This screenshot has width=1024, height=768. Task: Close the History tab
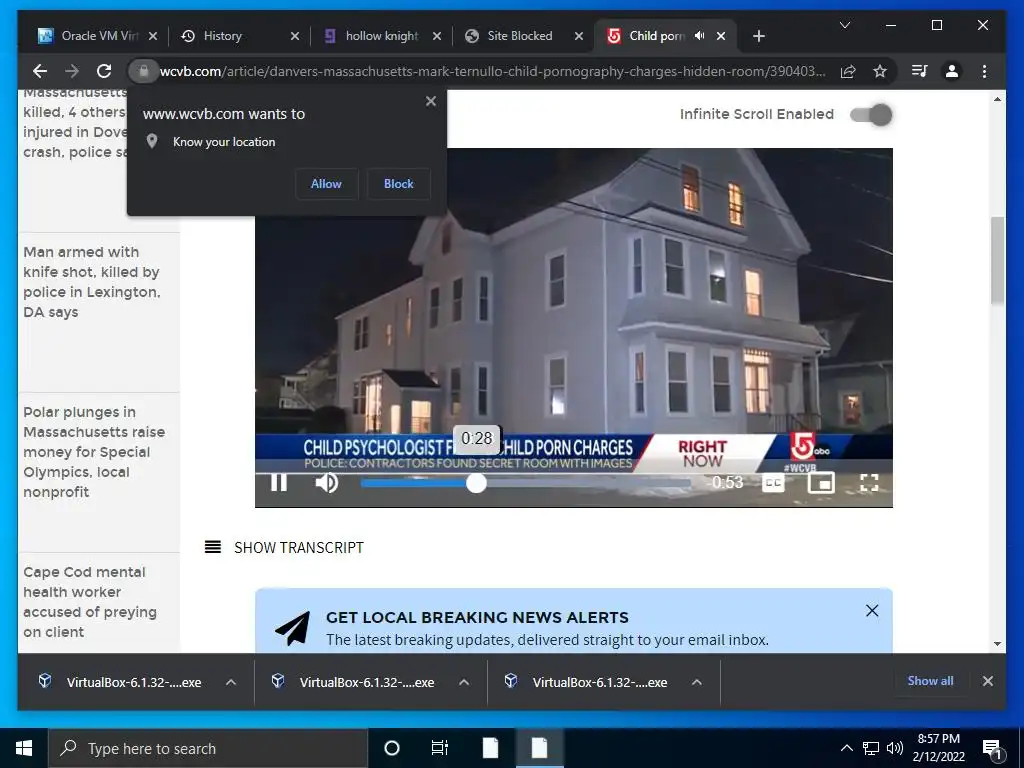coord(295,36)
